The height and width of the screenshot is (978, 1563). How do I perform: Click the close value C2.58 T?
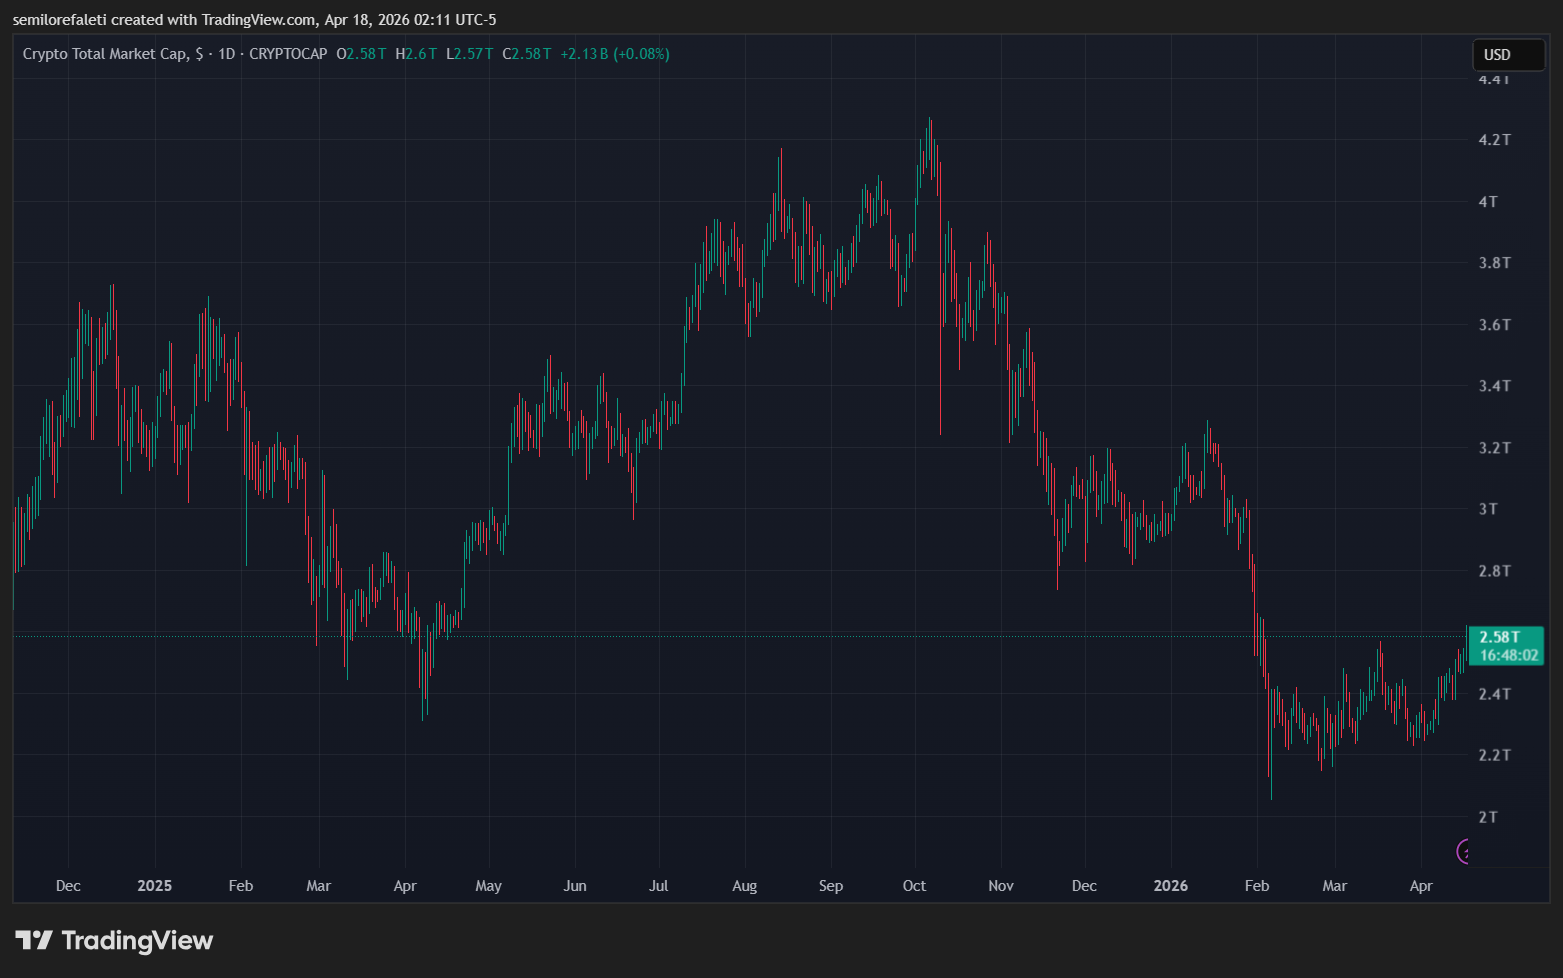click(526, 54)
